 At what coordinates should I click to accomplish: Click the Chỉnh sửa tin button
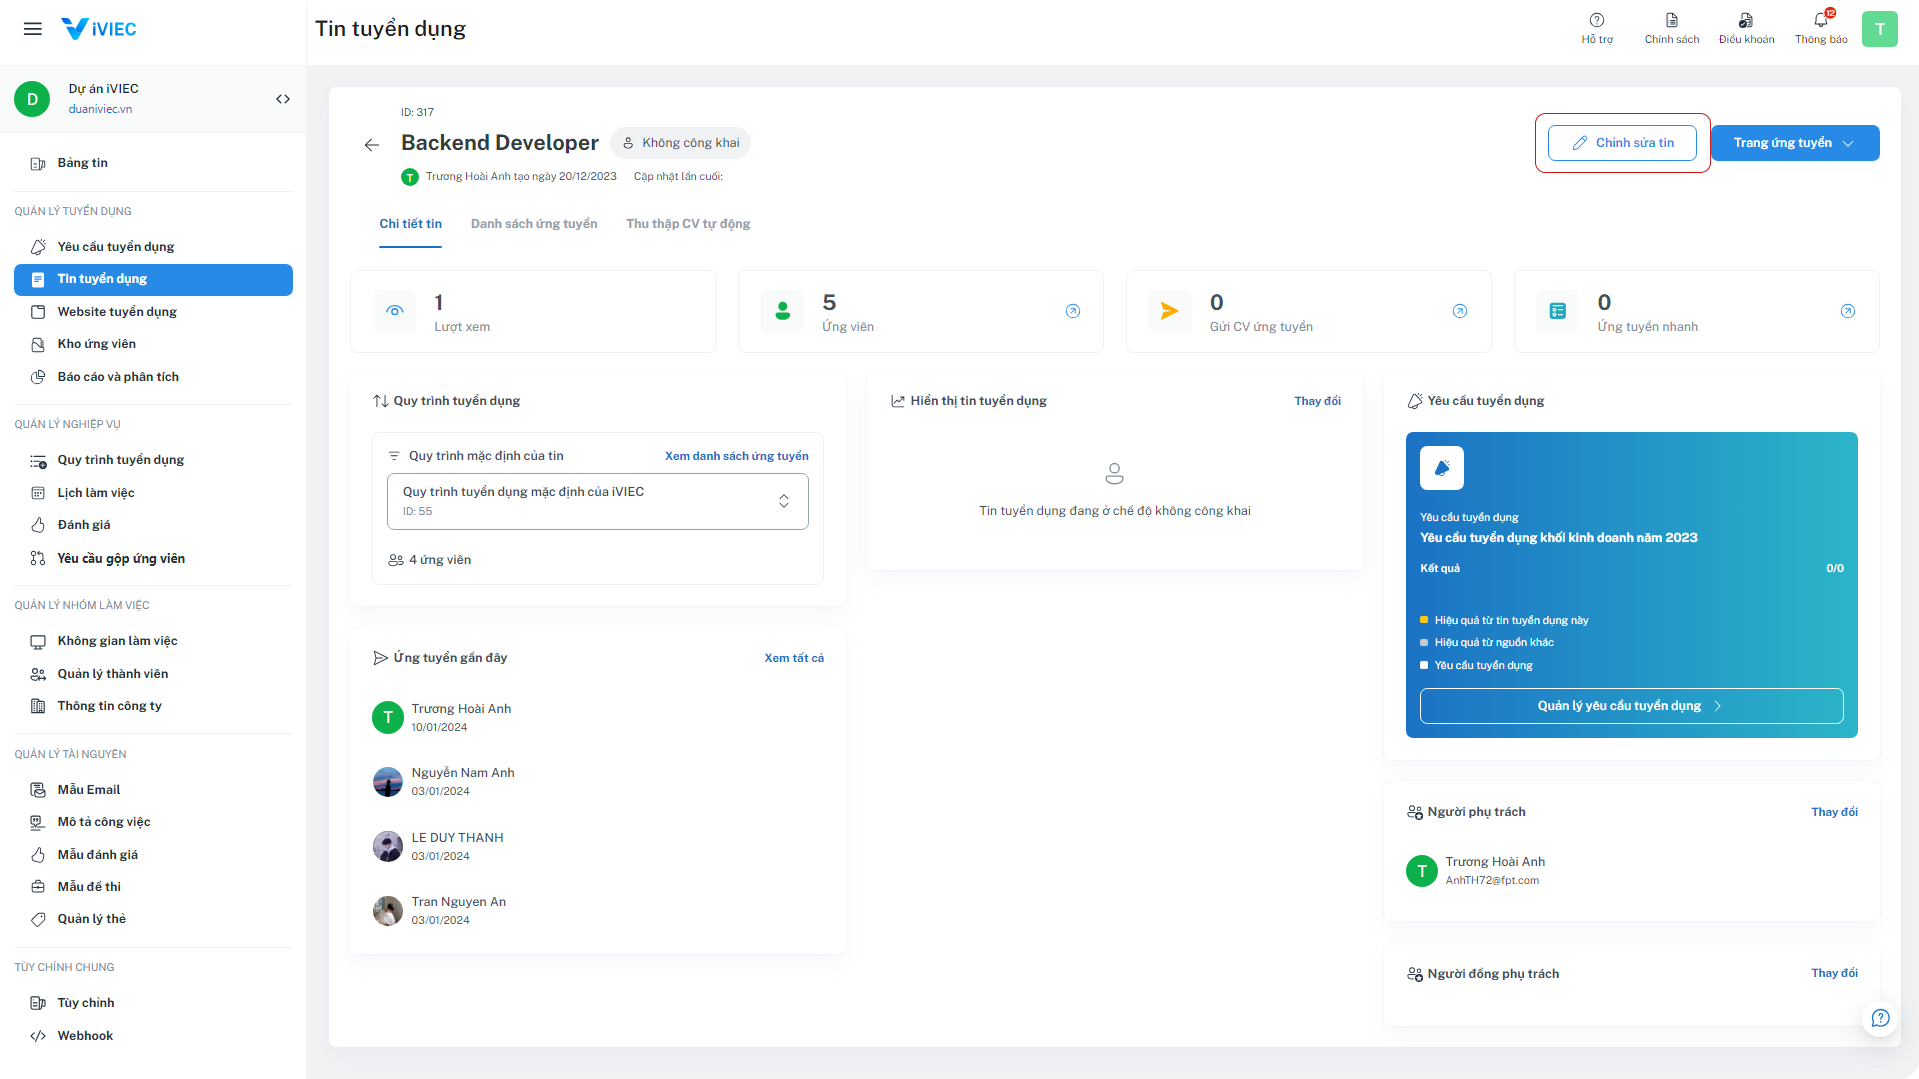pyautogui.click(x=1622, y=143)
